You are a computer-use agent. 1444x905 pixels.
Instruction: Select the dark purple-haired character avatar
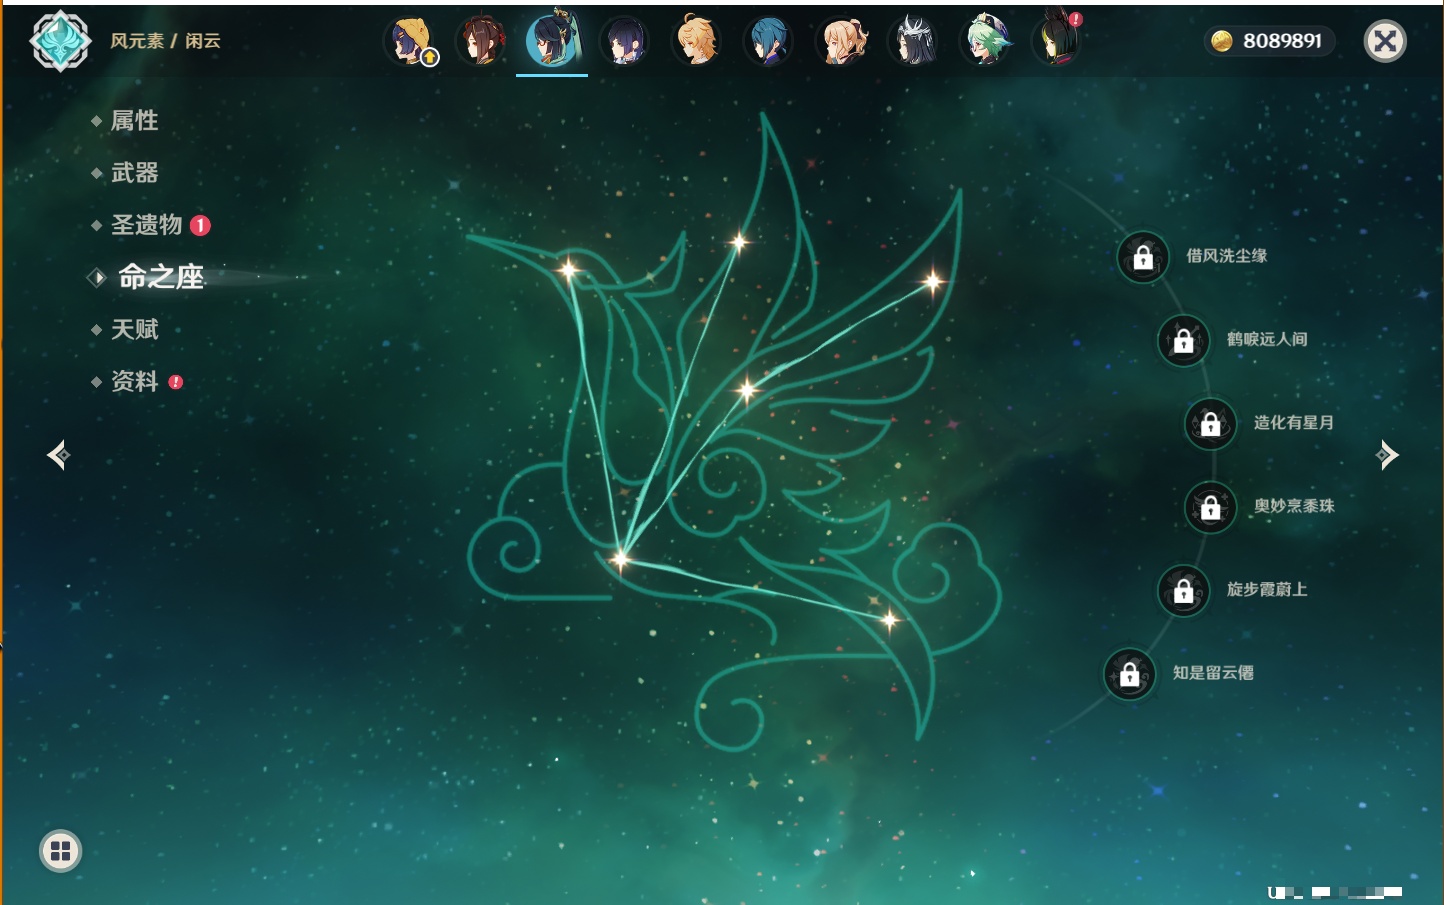[x=625, y=42]
